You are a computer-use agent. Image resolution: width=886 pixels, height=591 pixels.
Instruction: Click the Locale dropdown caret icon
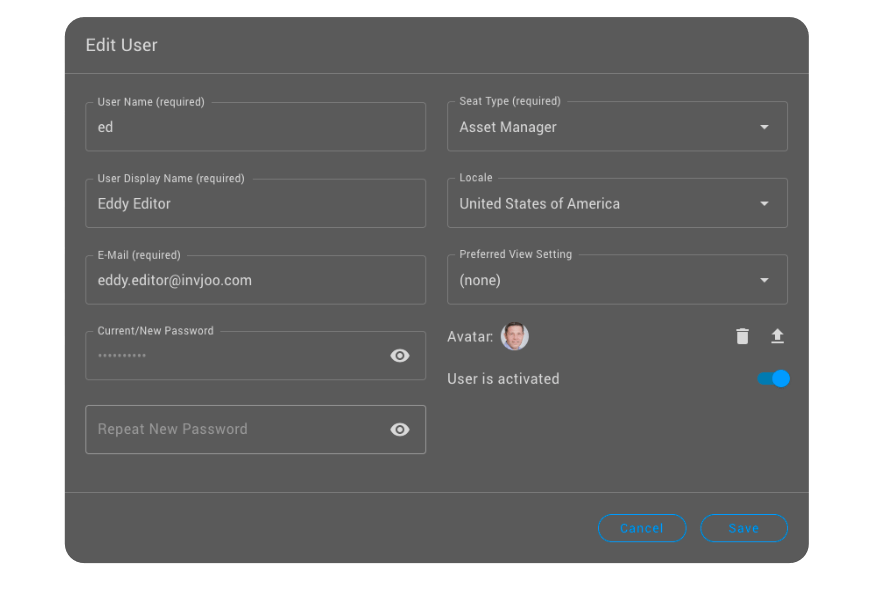pos(764,203)
